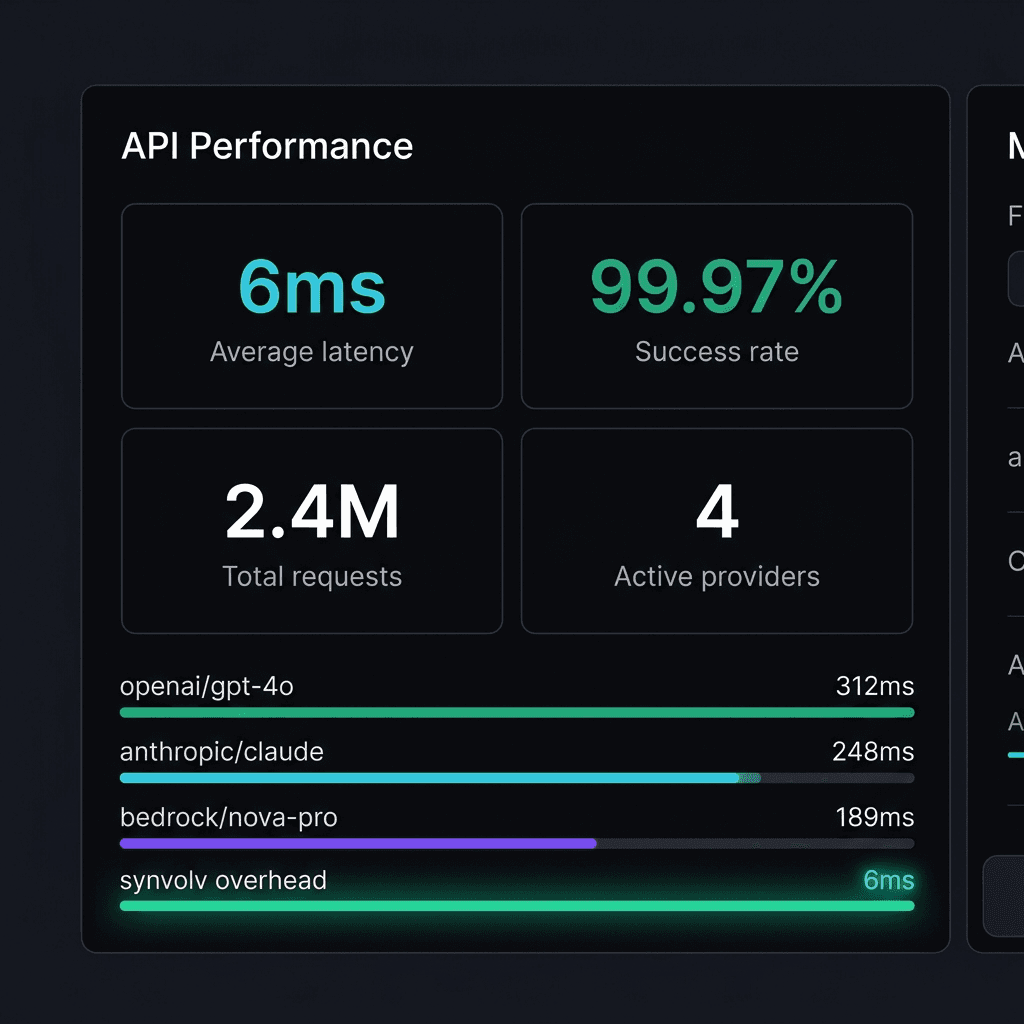Click the API Performance heading
The width and height of the screenshot is (1024, 1024).
267,146
